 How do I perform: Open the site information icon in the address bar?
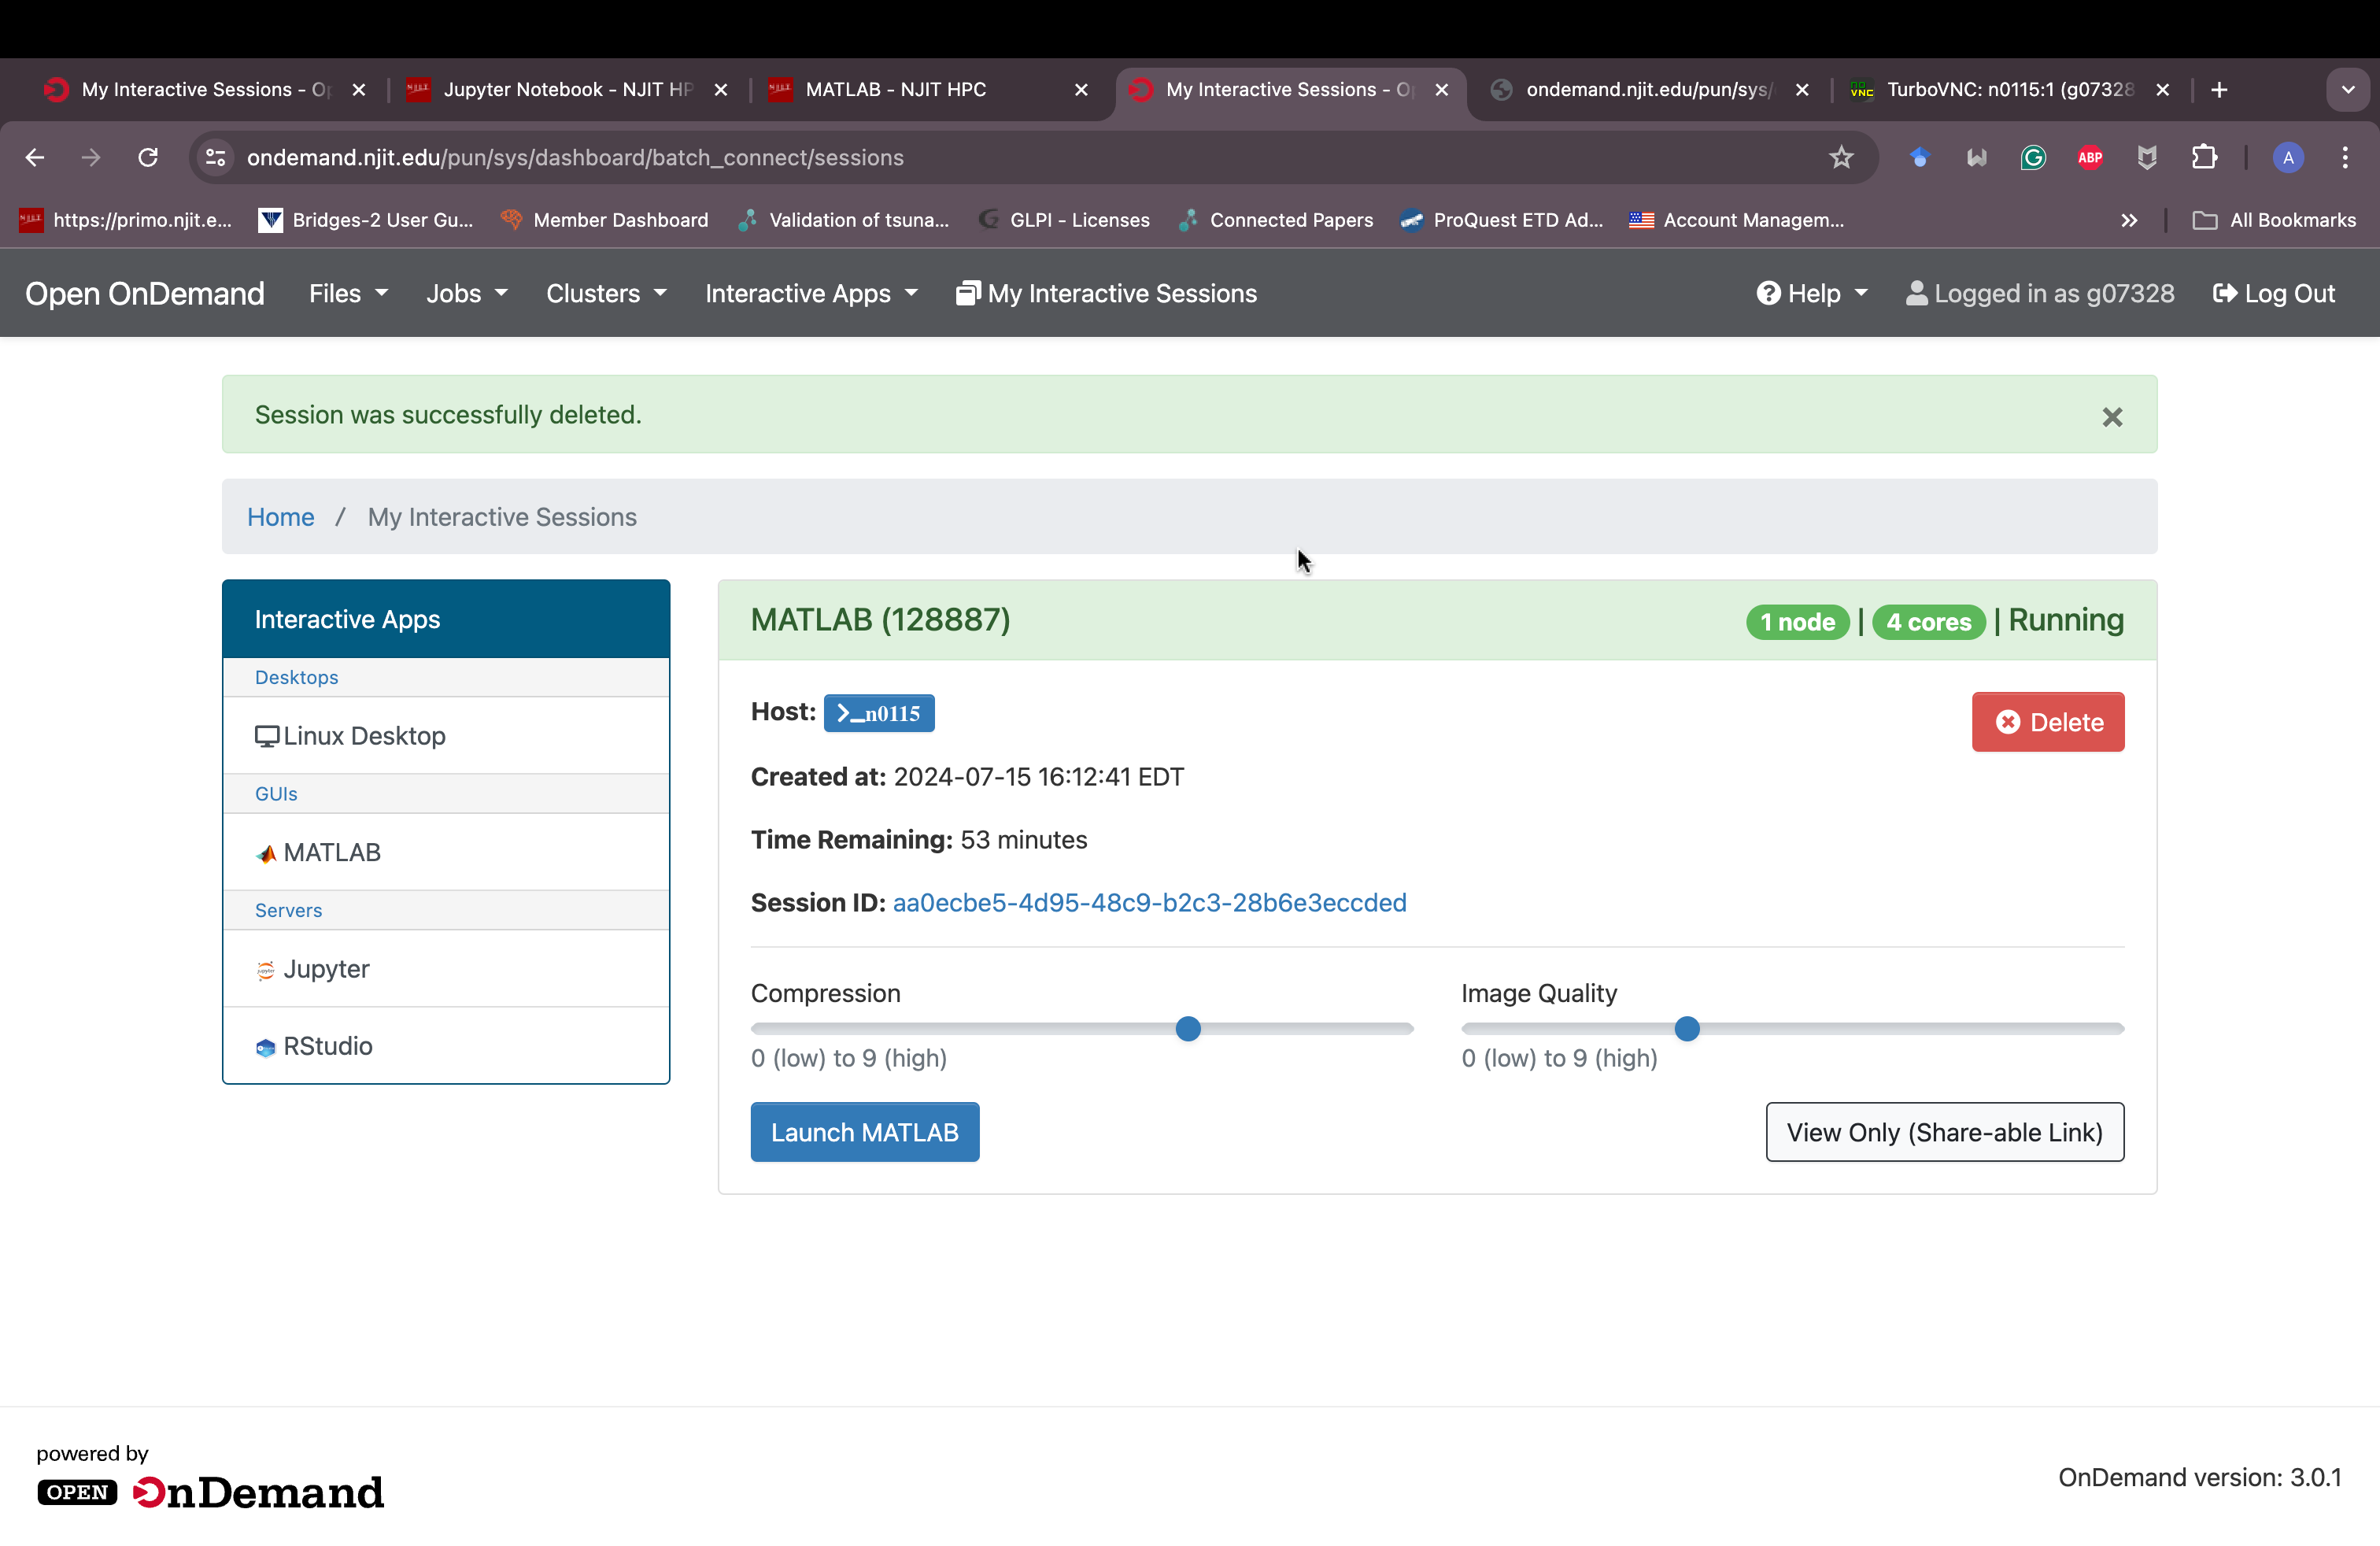click(215, 157)
